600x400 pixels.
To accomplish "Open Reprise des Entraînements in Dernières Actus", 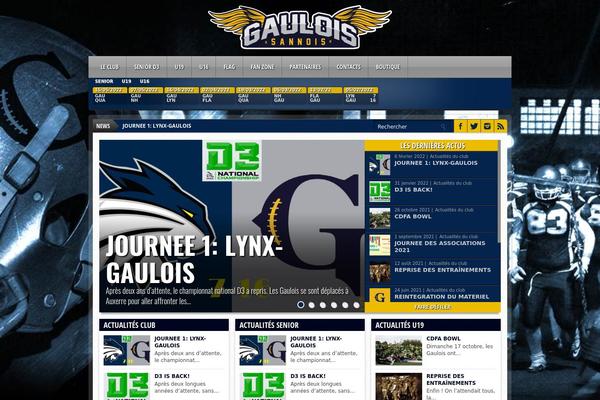I will coord(442,270).
